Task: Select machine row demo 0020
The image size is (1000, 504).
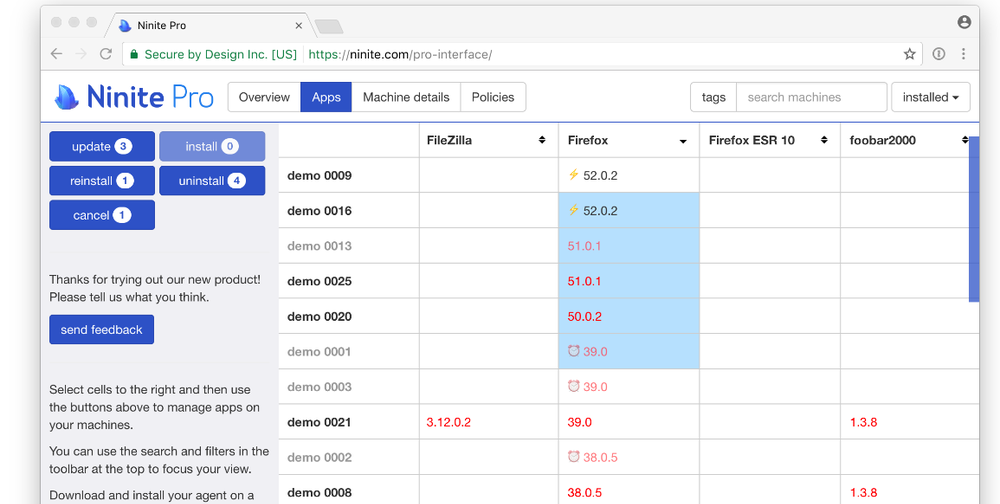Action: 348,316
